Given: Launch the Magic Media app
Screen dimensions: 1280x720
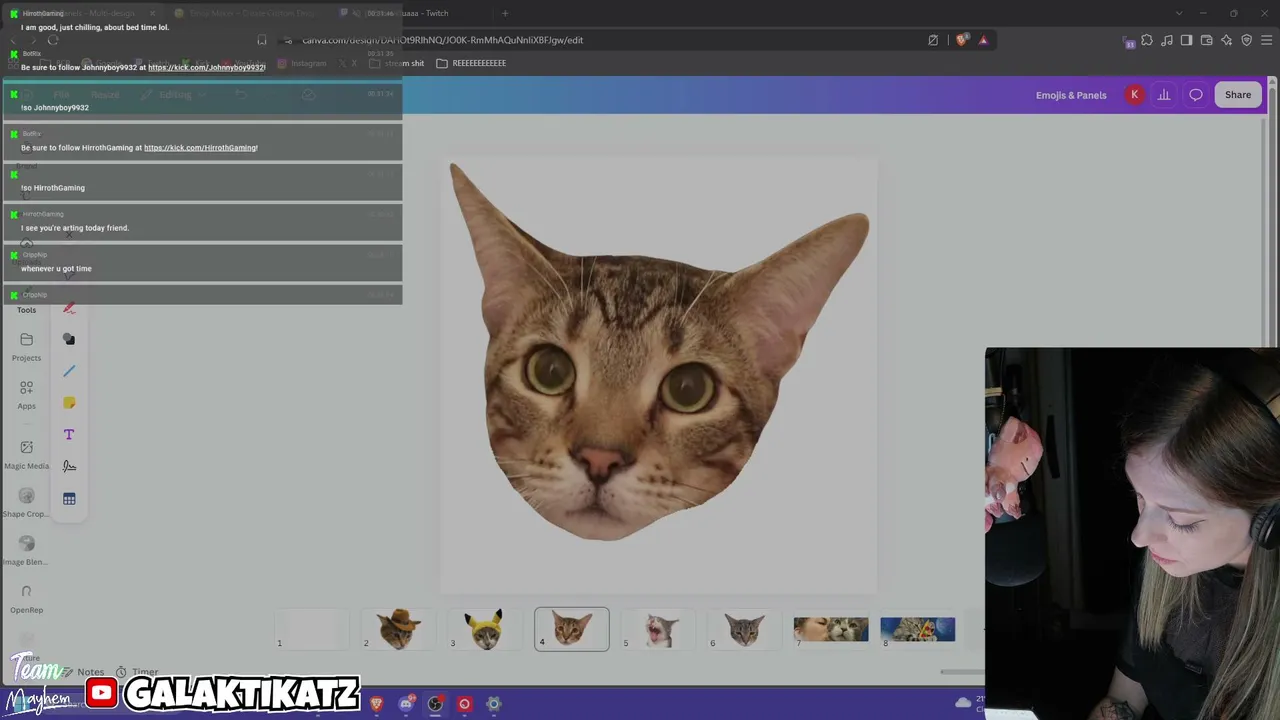Looking at the screenshot, I should tap(26, 454).
